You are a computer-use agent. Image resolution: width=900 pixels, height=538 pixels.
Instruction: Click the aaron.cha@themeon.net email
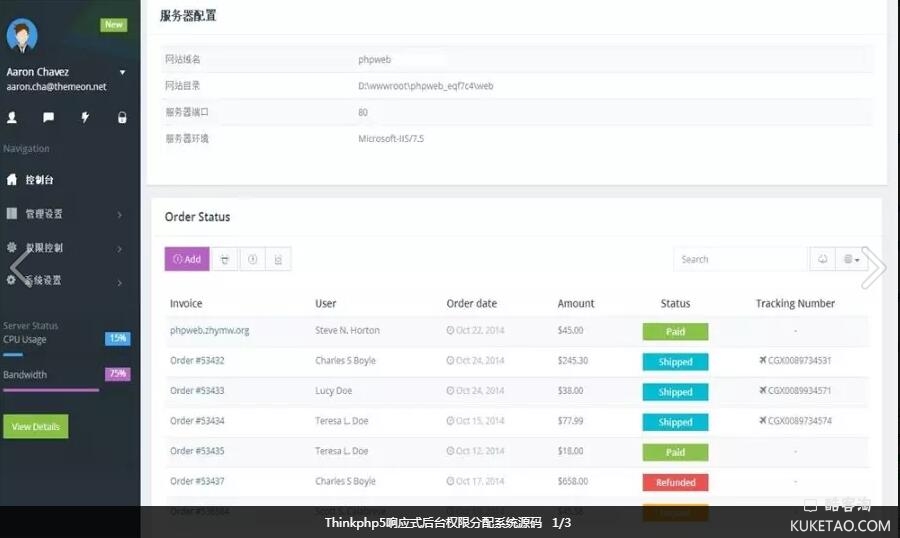click(x=56, y=87)
